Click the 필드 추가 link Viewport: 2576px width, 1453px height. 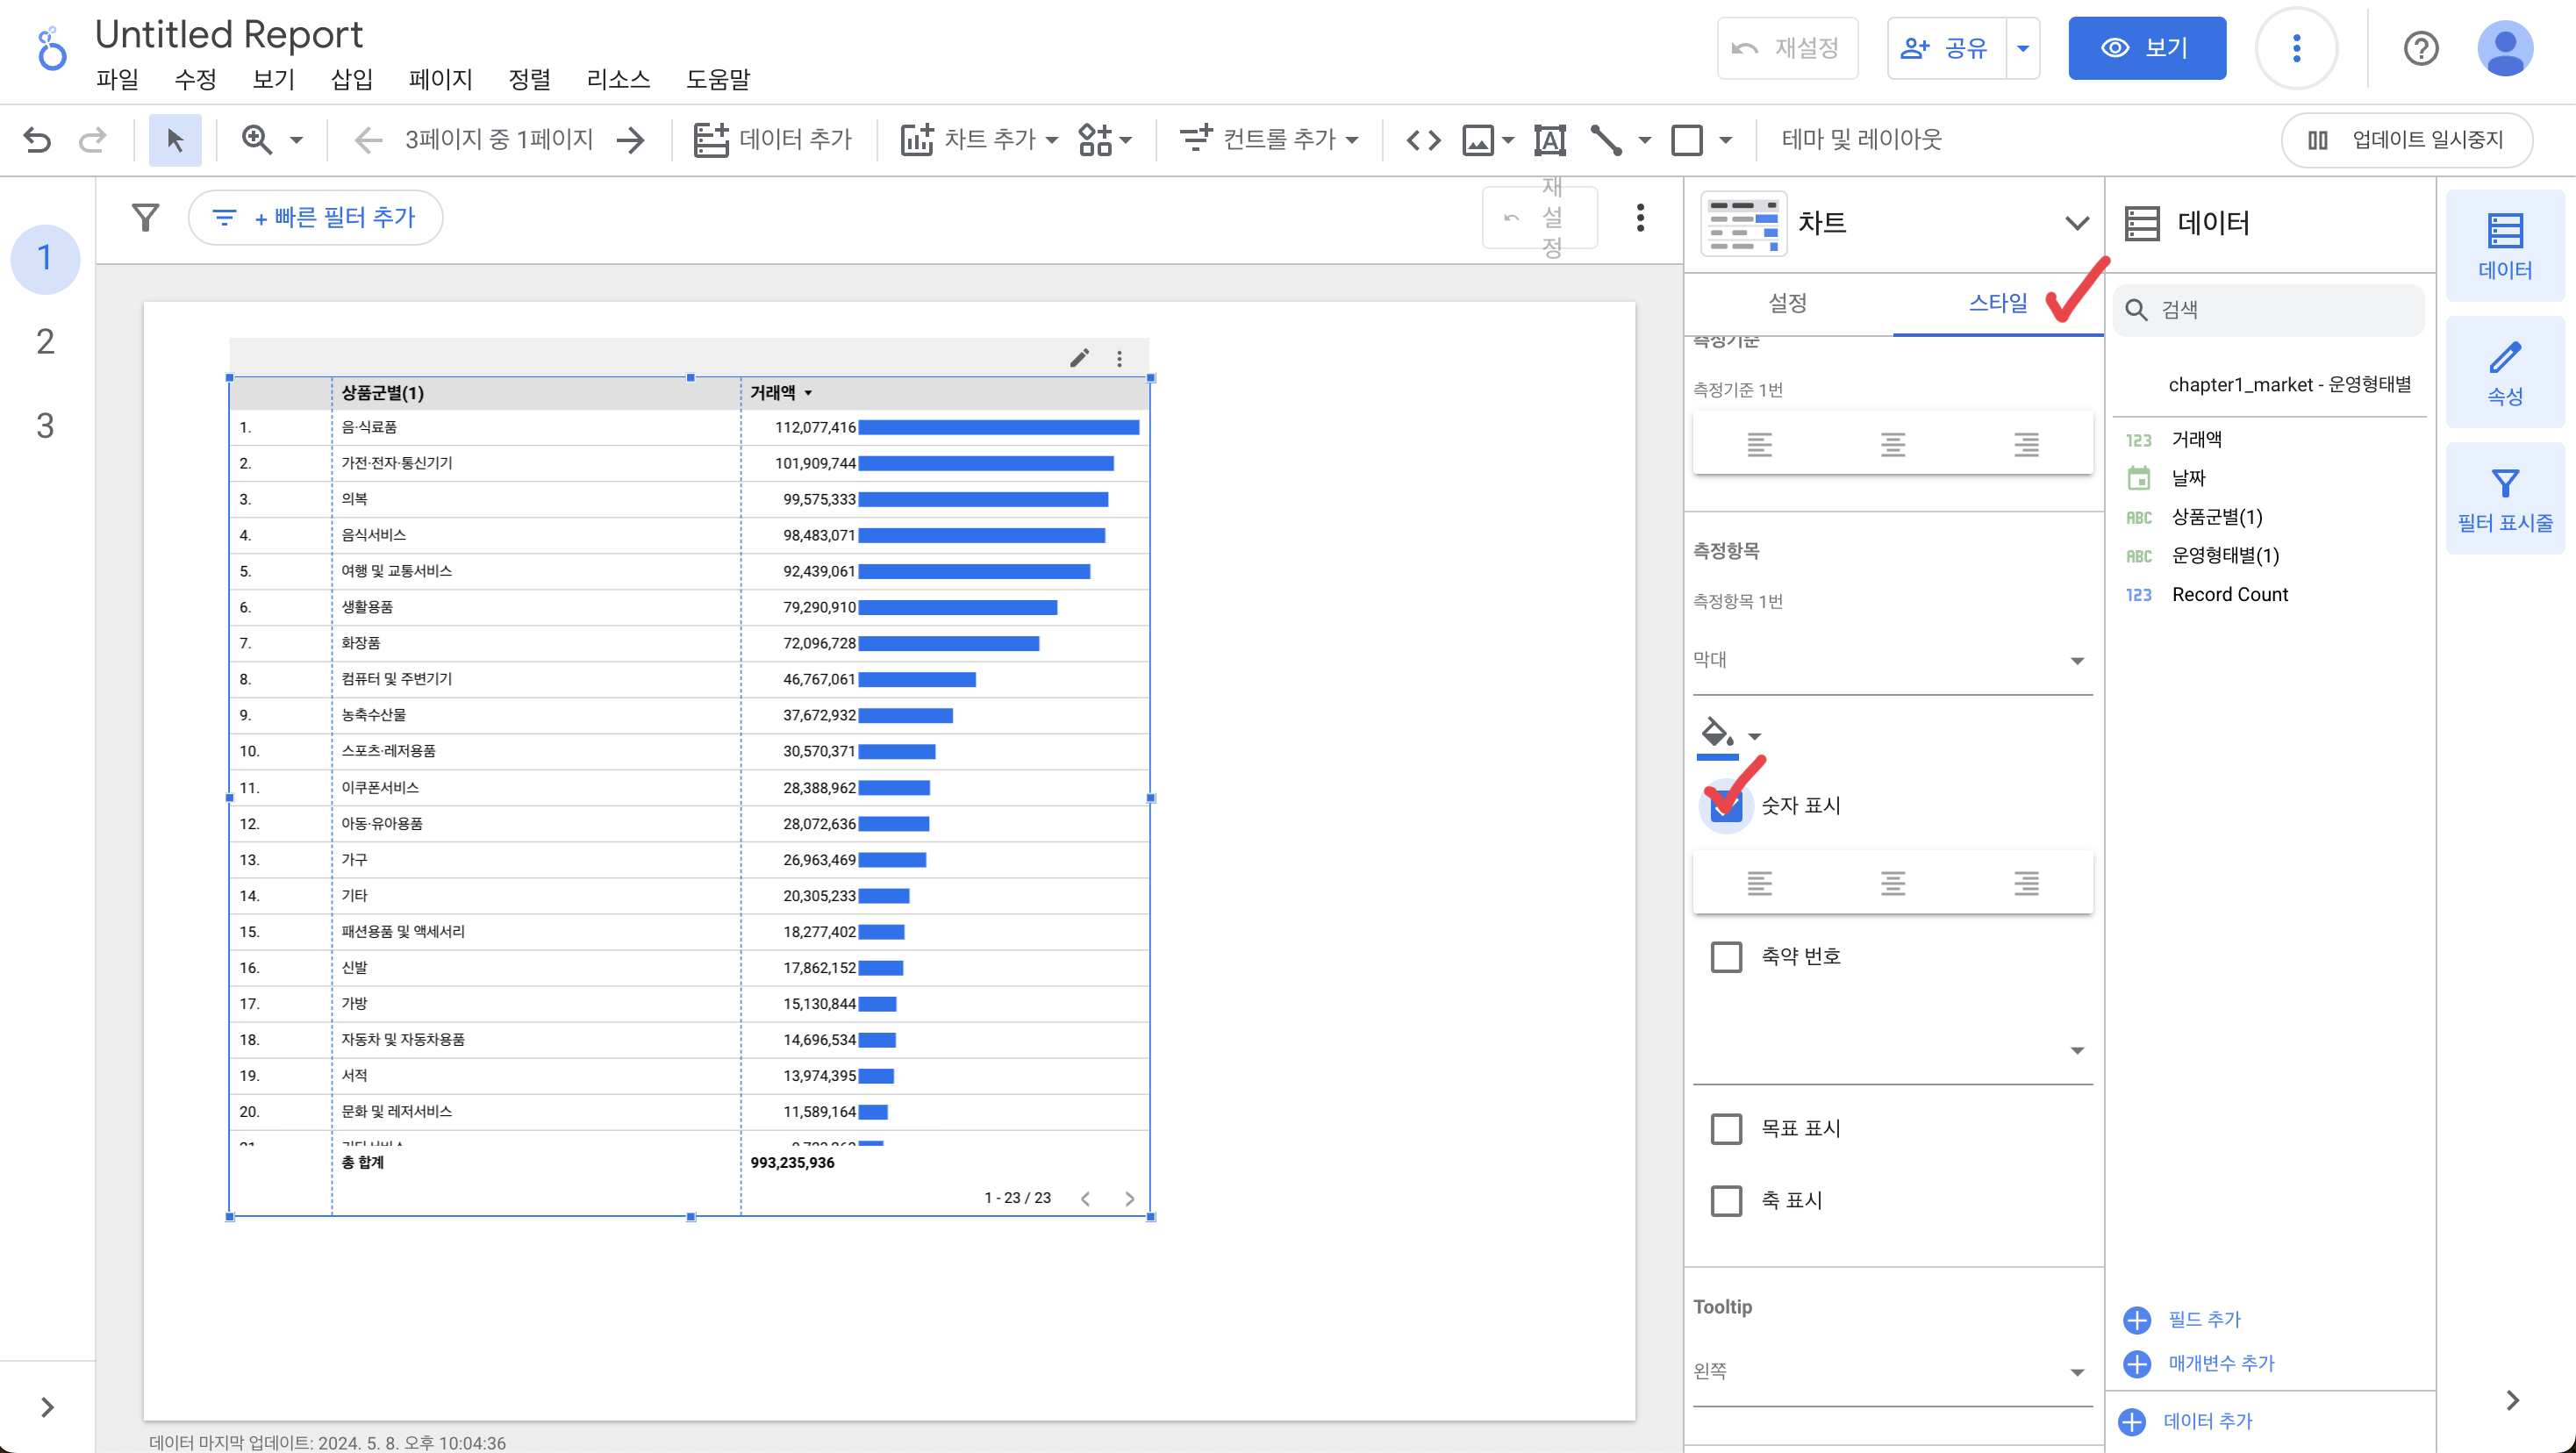click(2203, 1319)
